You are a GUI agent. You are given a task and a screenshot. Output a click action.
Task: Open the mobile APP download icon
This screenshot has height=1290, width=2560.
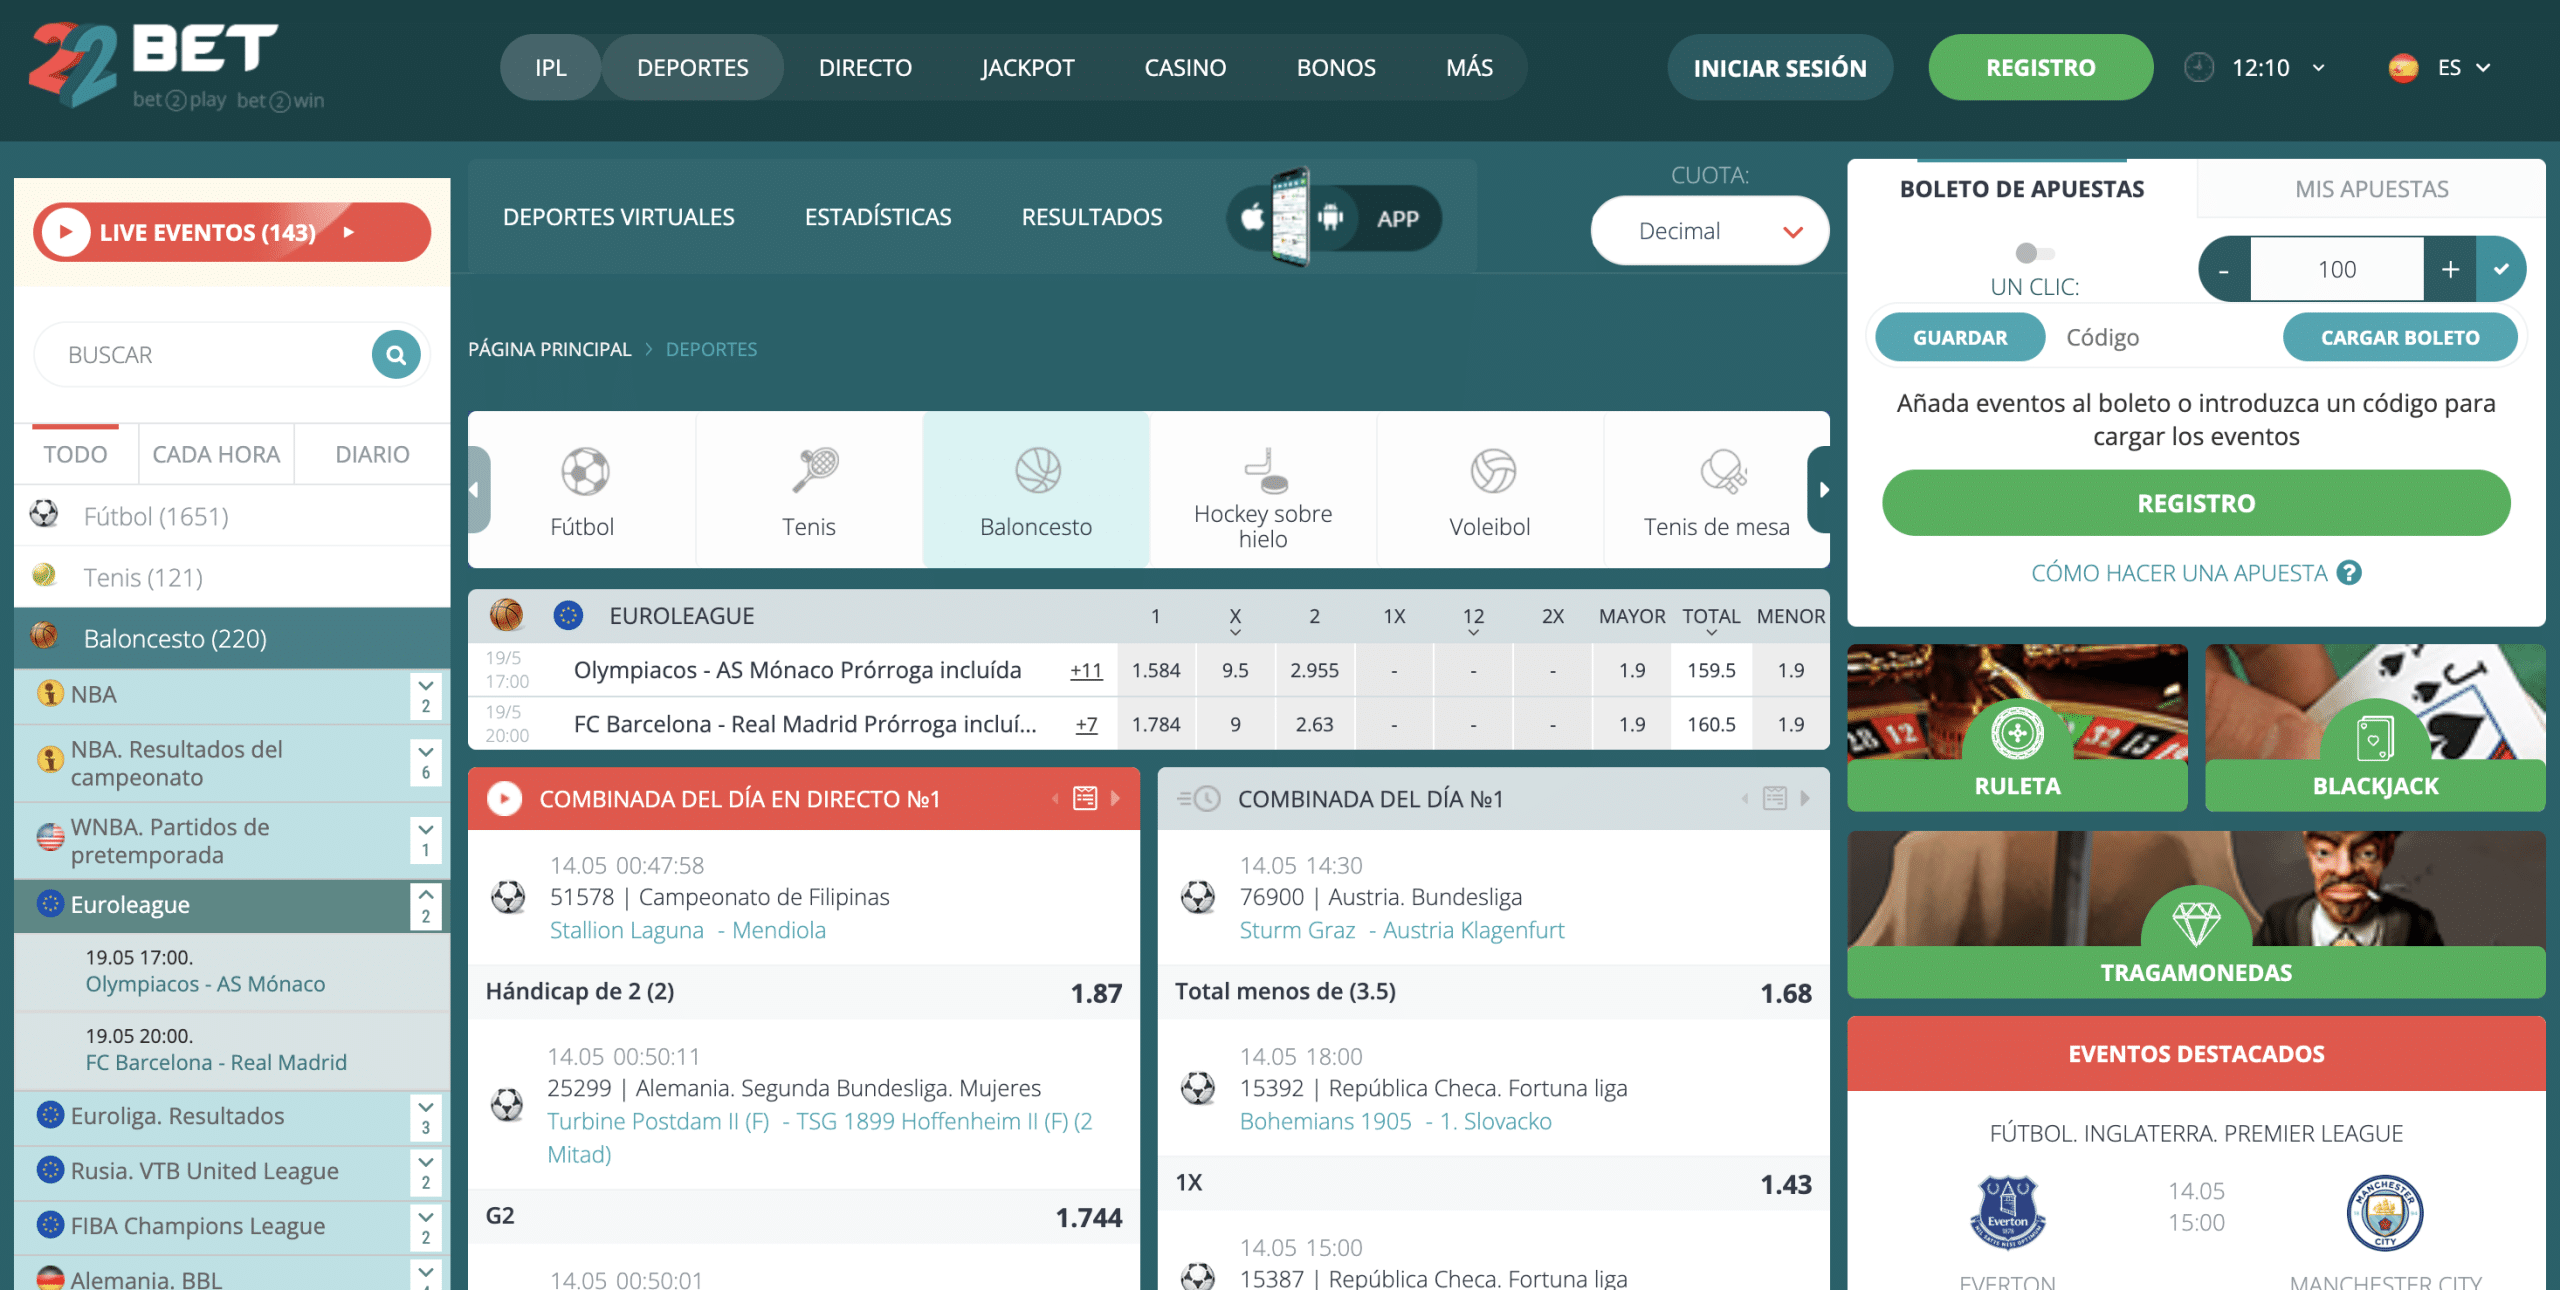[x=1333, y=217]
